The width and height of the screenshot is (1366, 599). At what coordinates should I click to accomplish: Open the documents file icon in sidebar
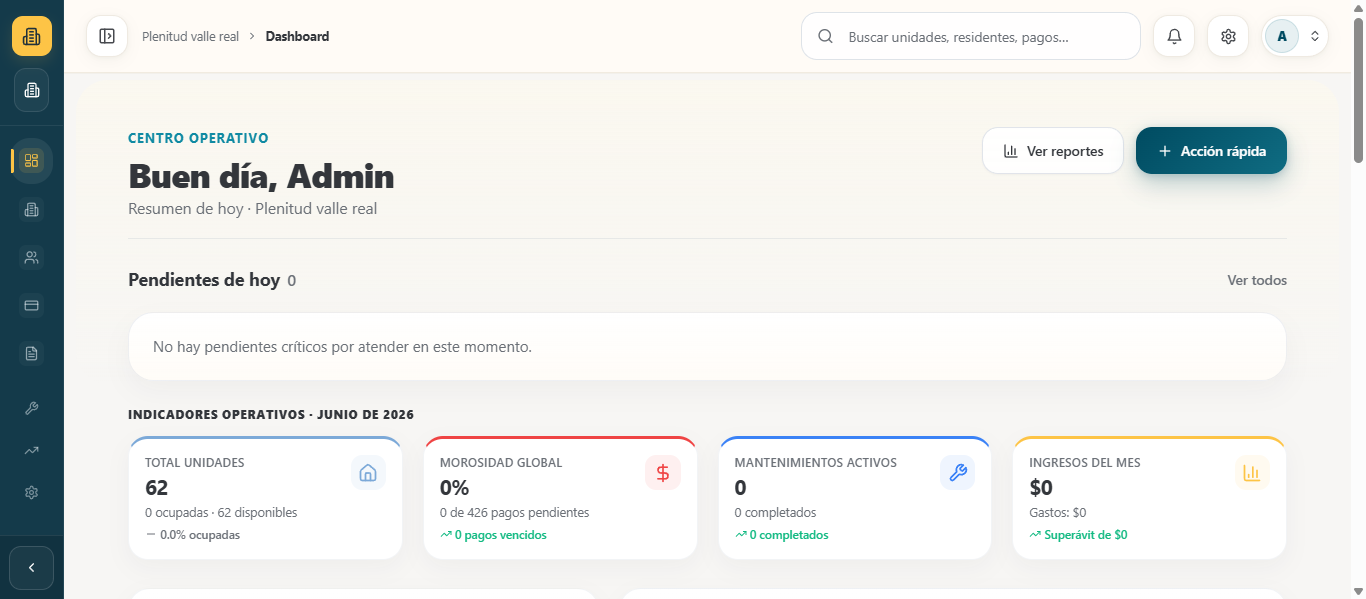point(31,353)
